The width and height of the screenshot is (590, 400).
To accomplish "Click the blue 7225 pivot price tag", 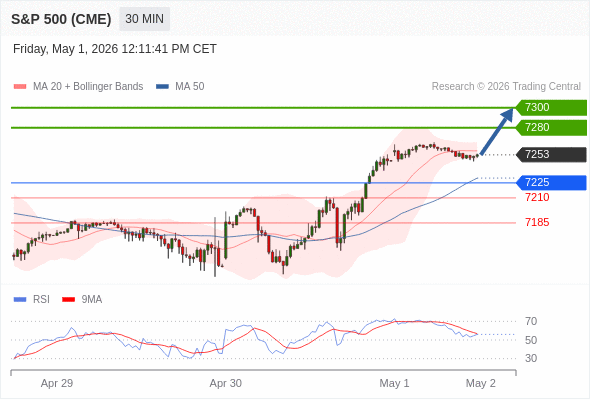I will tap(551, 183).
